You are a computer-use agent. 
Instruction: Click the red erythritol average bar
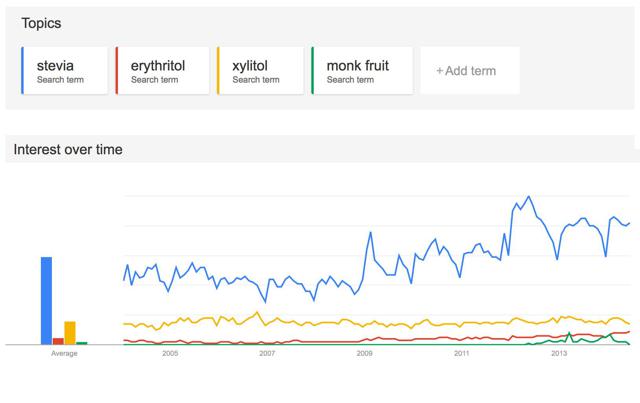pos(58,341)
